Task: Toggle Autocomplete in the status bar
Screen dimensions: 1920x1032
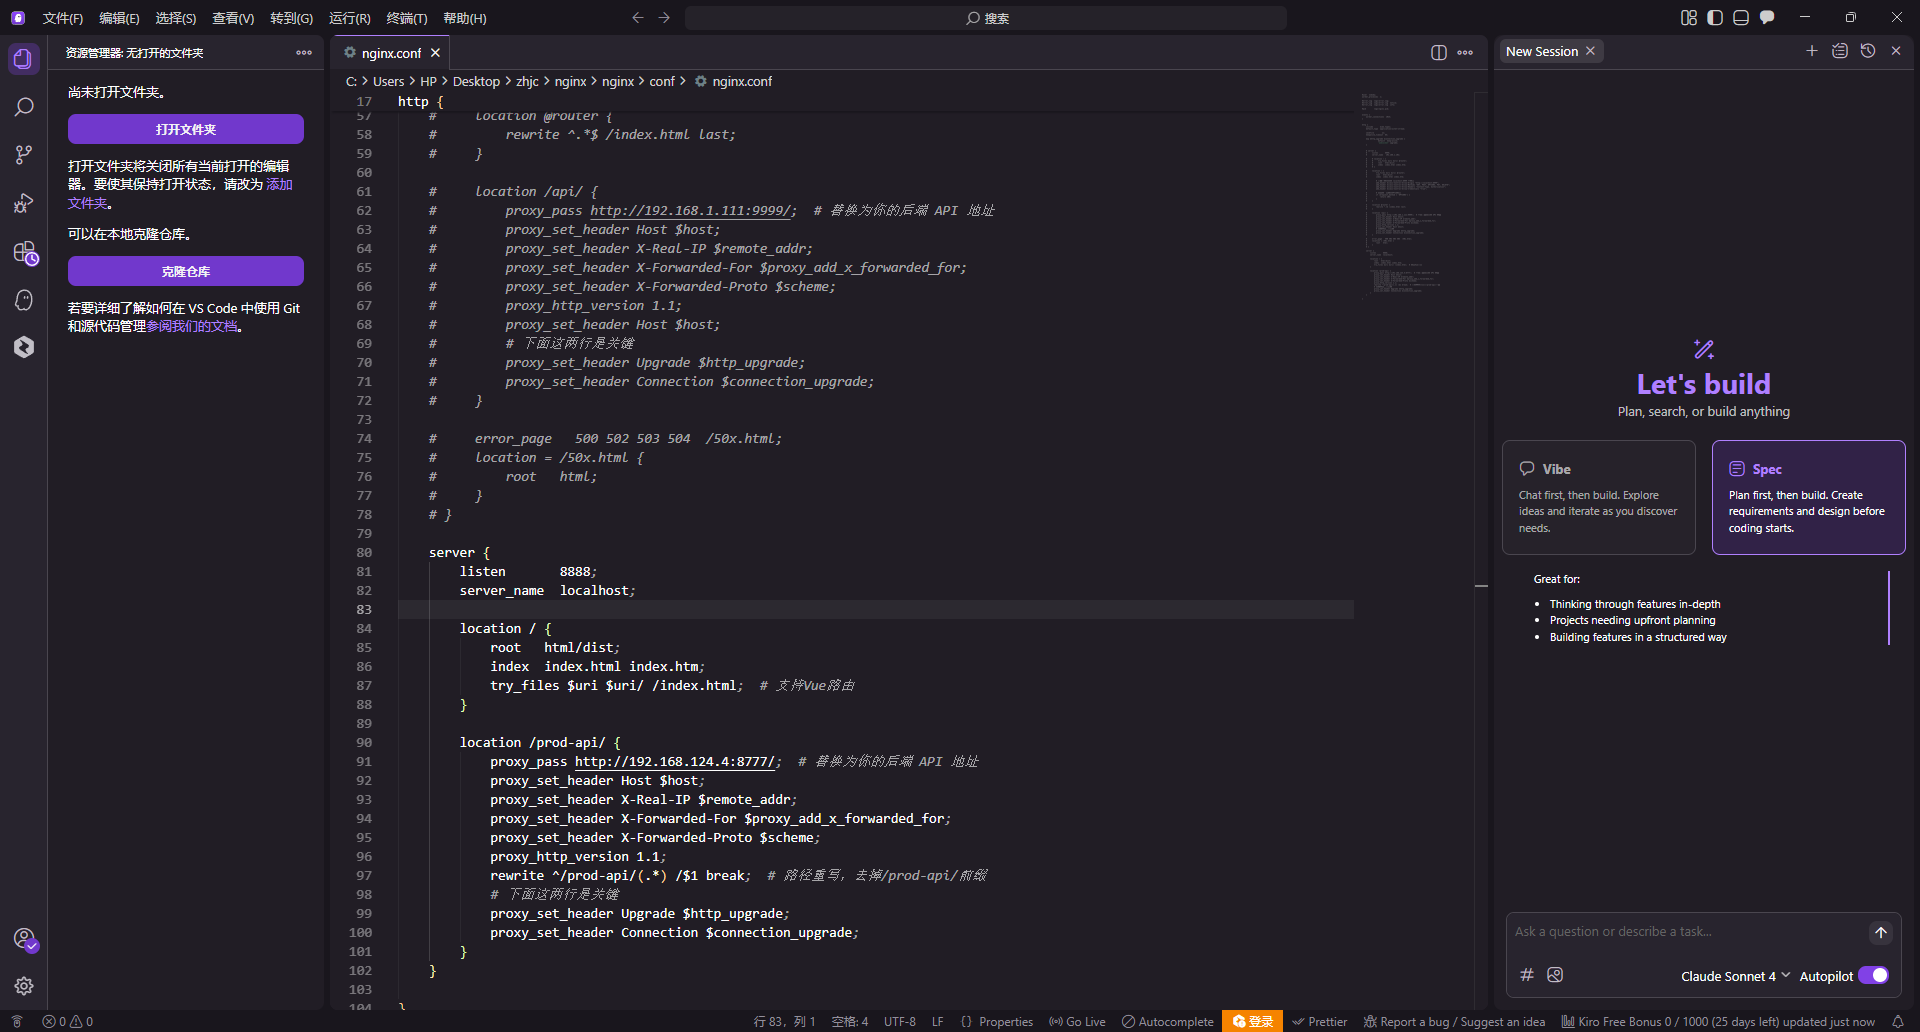Action: point(1167,1022)
